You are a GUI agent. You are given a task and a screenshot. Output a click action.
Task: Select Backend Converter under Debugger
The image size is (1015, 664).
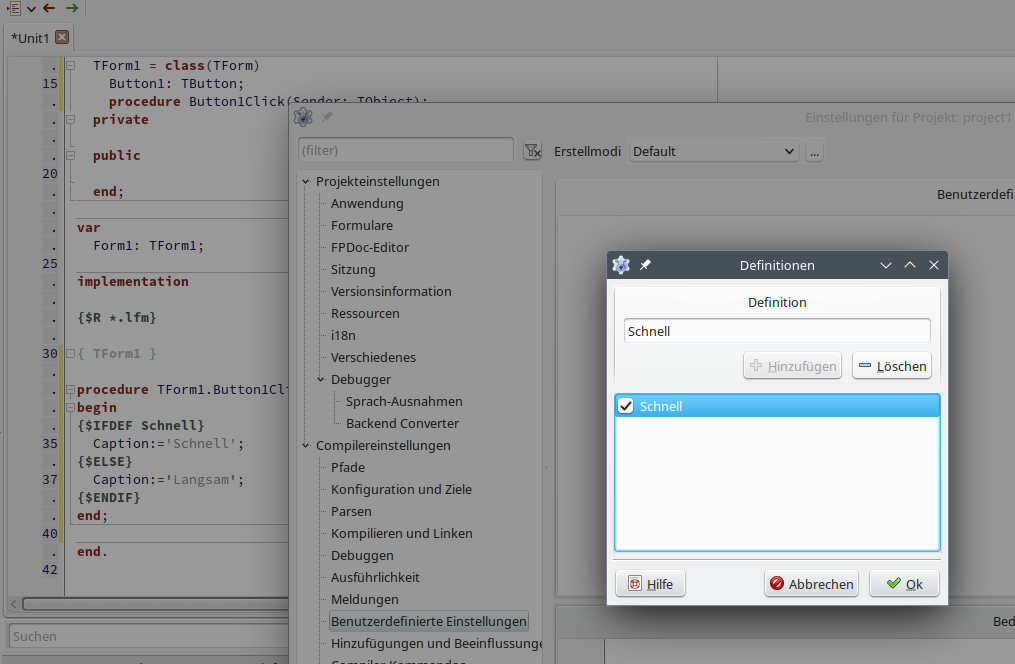[402, 423]
